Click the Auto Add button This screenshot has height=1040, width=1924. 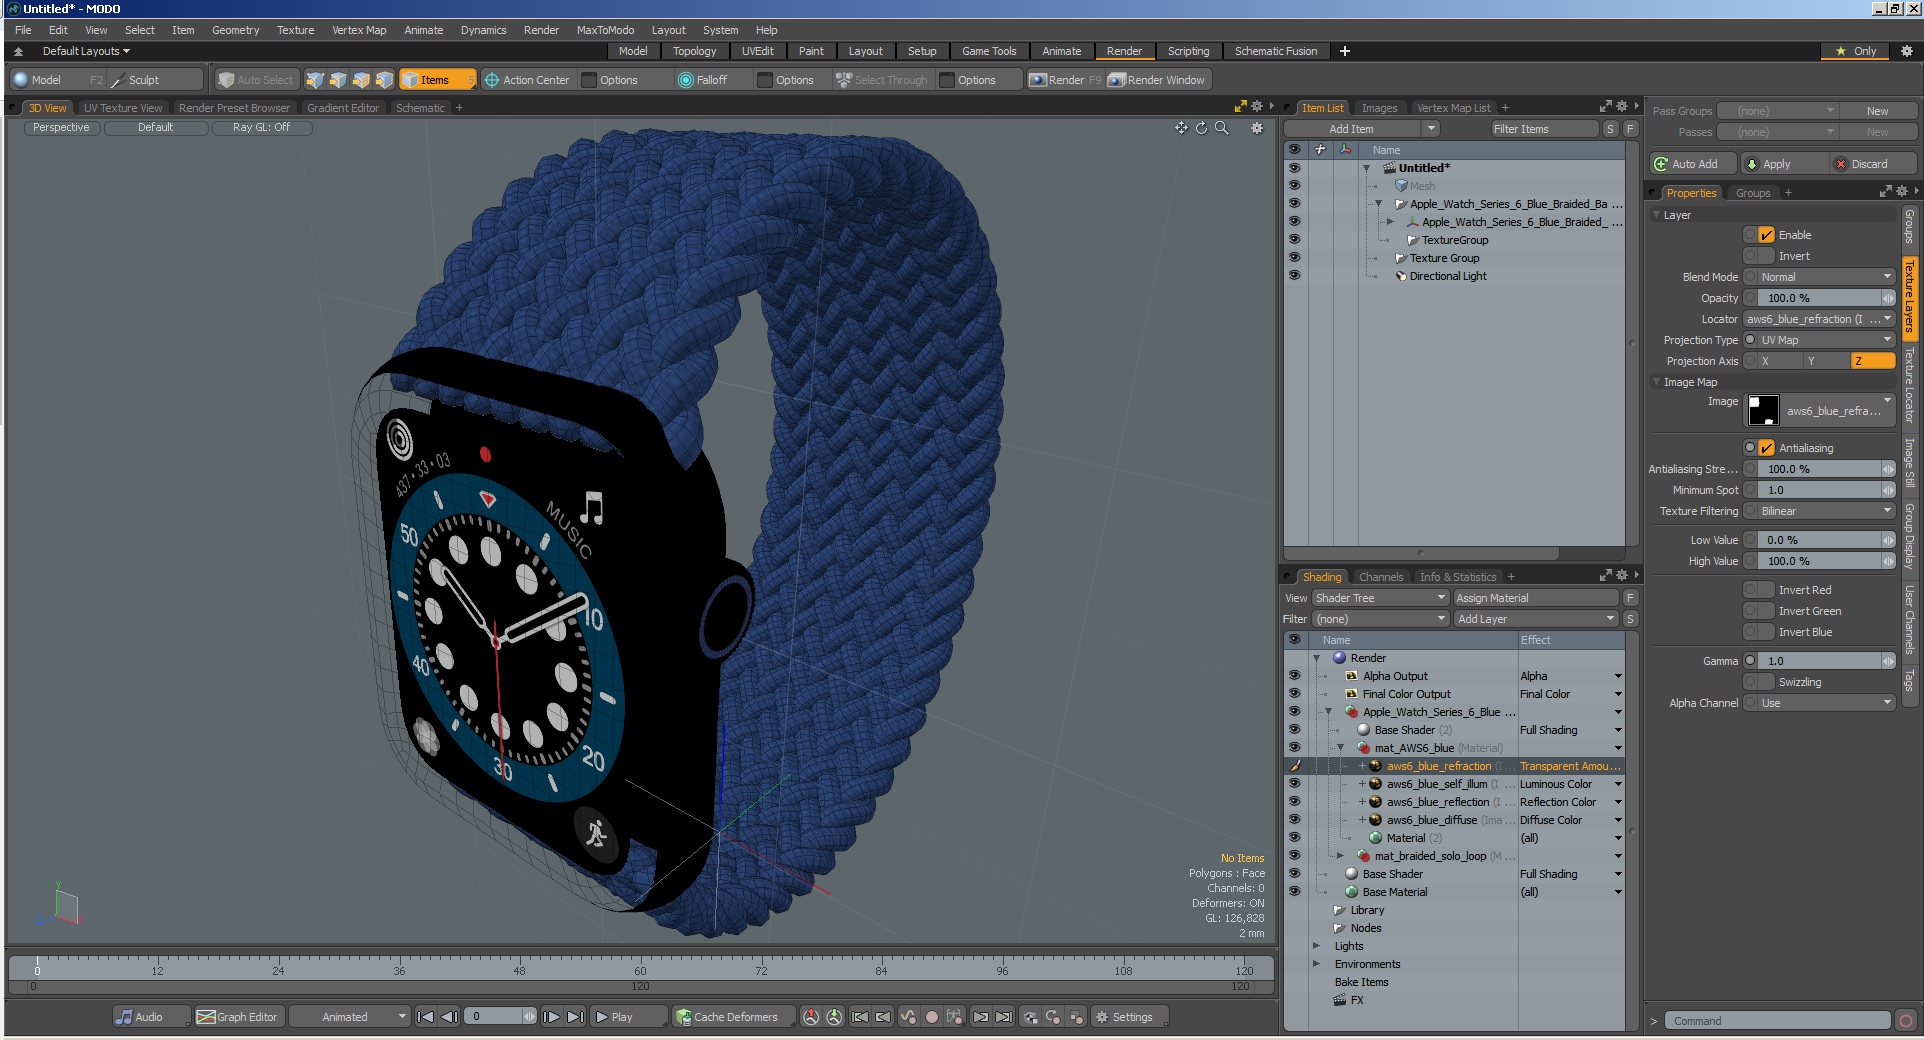tap(1694, 164)
